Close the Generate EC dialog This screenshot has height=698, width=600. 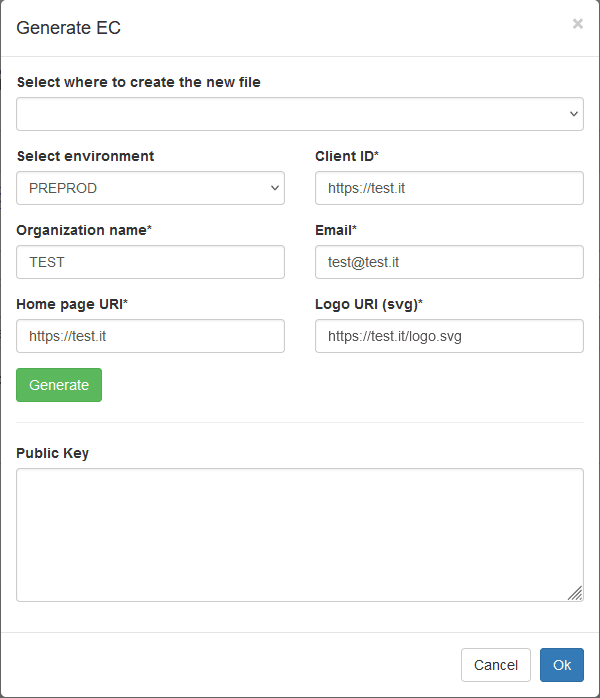coord(577,24)
